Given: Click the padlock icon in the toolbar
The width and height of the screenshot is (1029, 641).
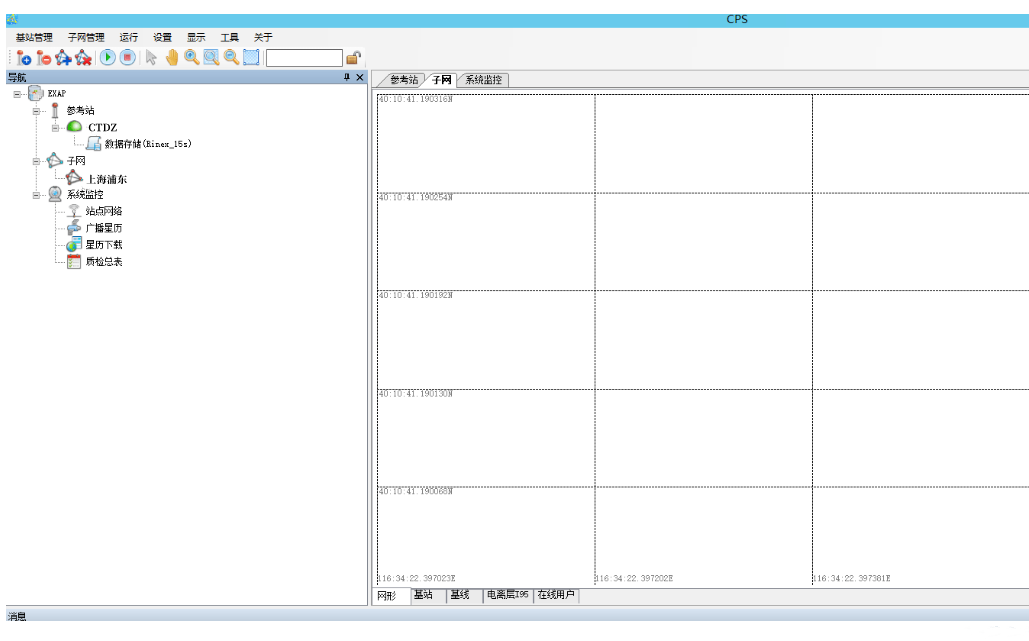Looking at the screenshot, I should (x=353, y=58).
